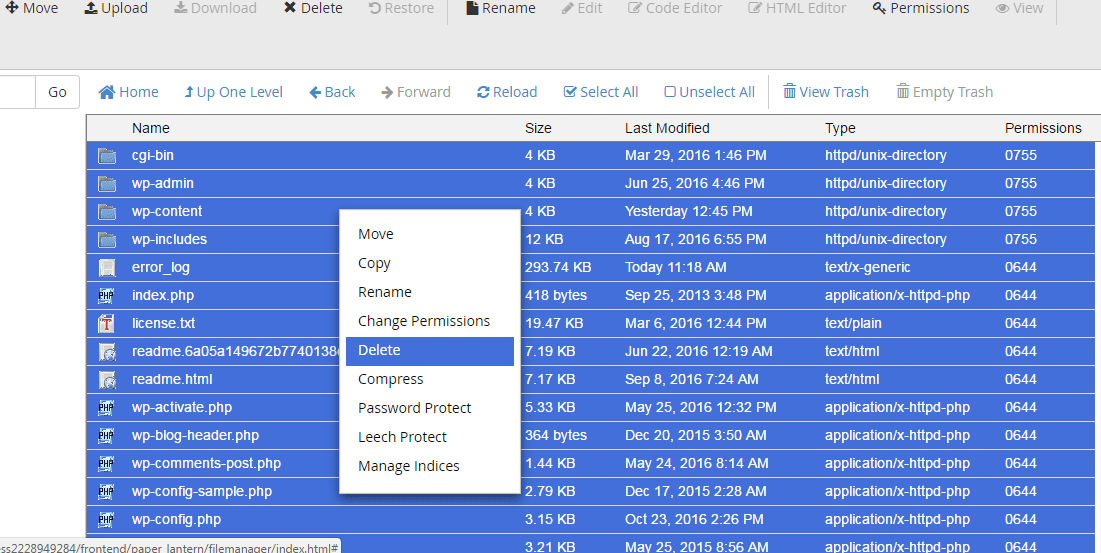Click Password Protect menu entry
This screenshot has width=1101, height=553.
(x=414, y=408)
